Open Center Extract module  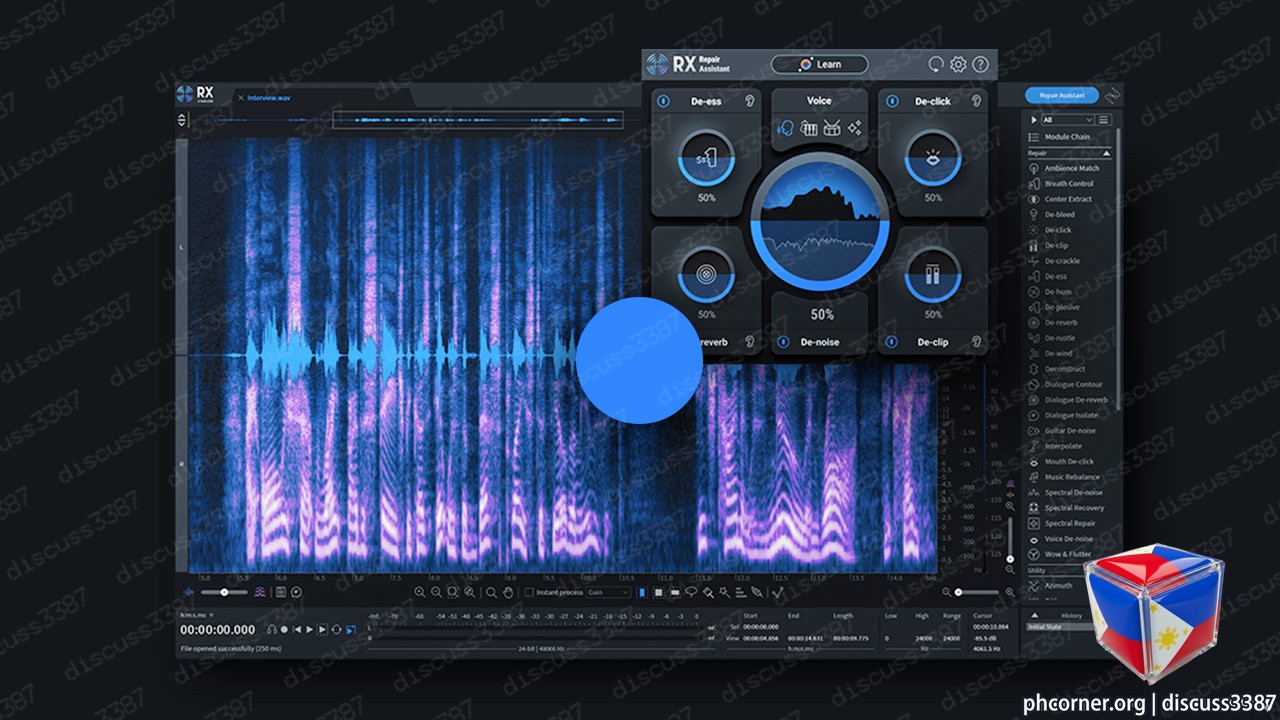(1068, 199)
